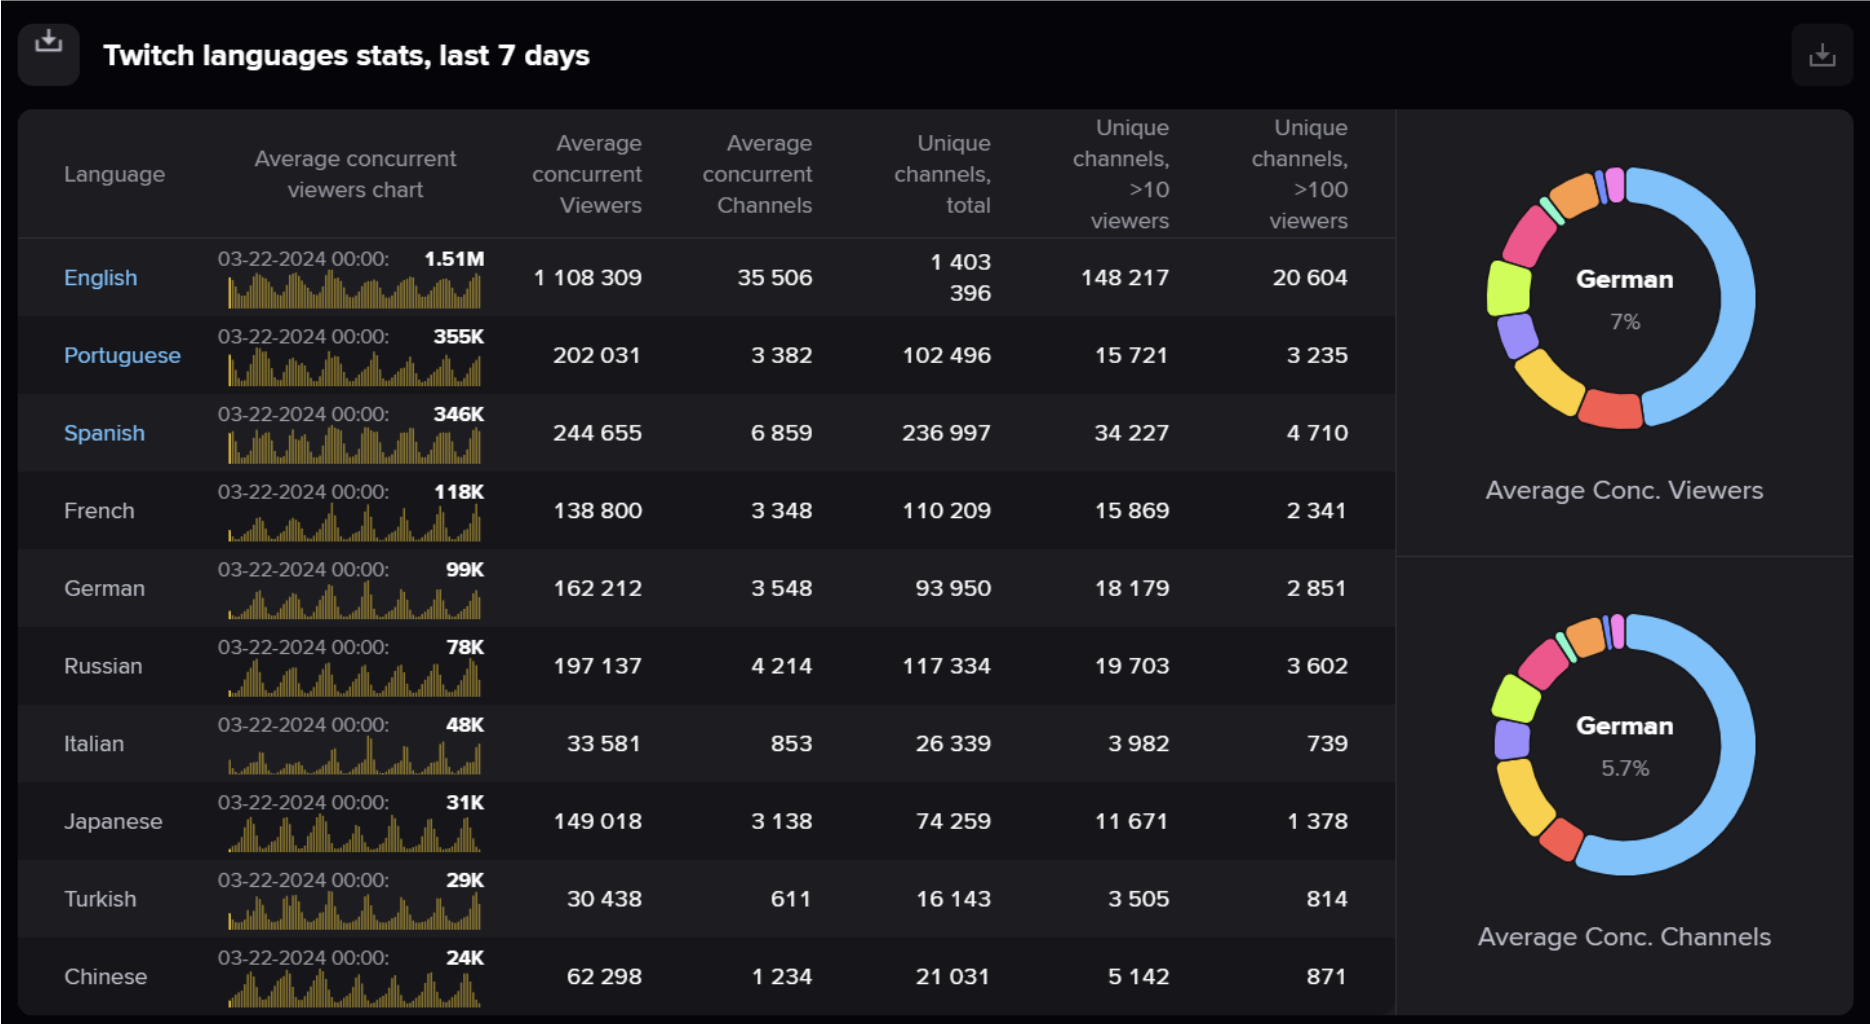Click the Unique channels >100 viewers header
This screenshot has width=1870, height=1024.
[x=1298, y=174]
